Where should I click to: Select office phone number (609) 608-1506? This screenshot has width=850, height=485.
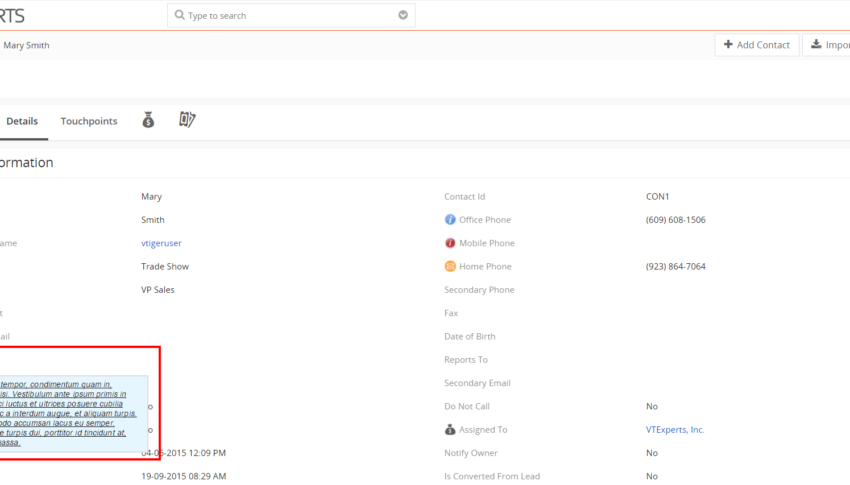pyautogui.click(x=675, y=219)
